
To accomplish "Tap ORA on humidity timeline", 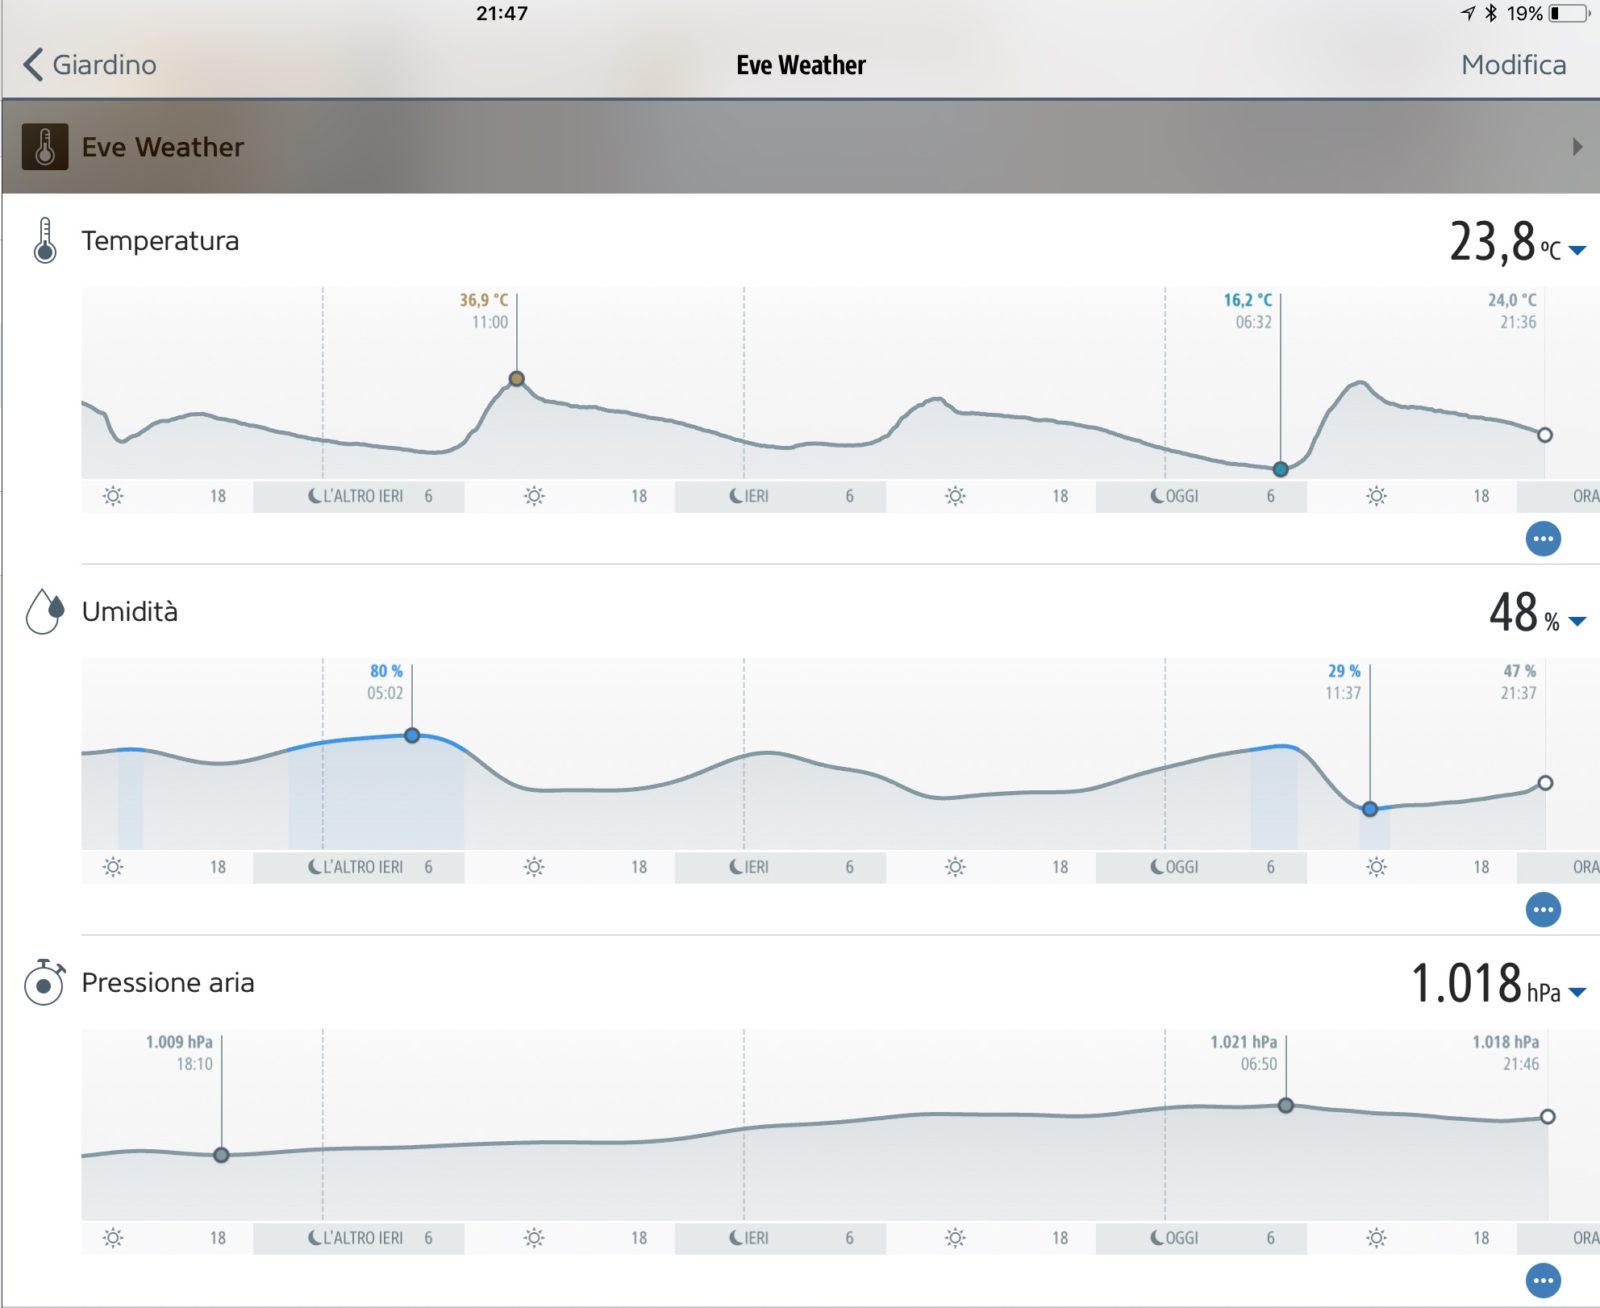I will (x=1585, y=867).
